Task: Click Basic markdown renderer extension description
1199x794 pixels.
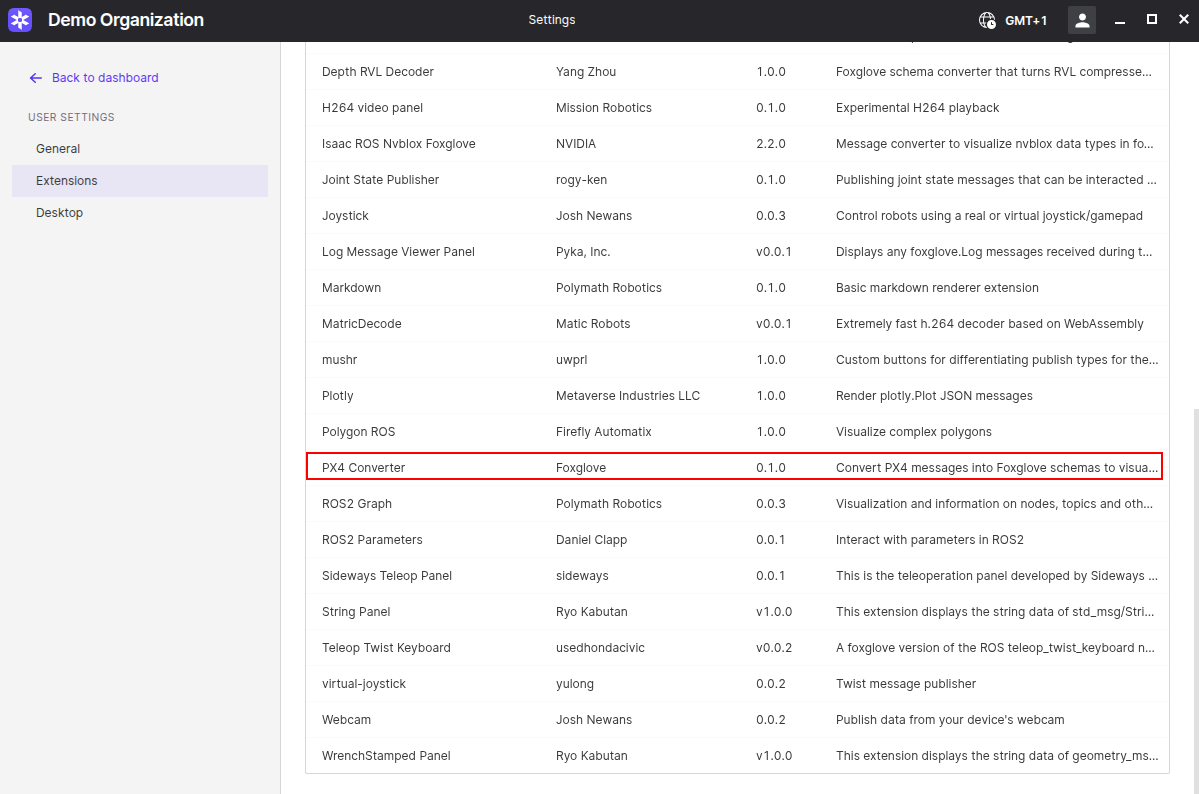Action: [x=937, y=288]
